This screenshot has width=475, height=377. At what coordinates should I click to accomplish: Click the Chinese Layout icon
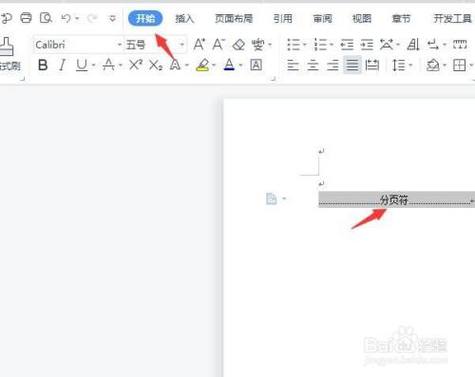pos(387,44)
